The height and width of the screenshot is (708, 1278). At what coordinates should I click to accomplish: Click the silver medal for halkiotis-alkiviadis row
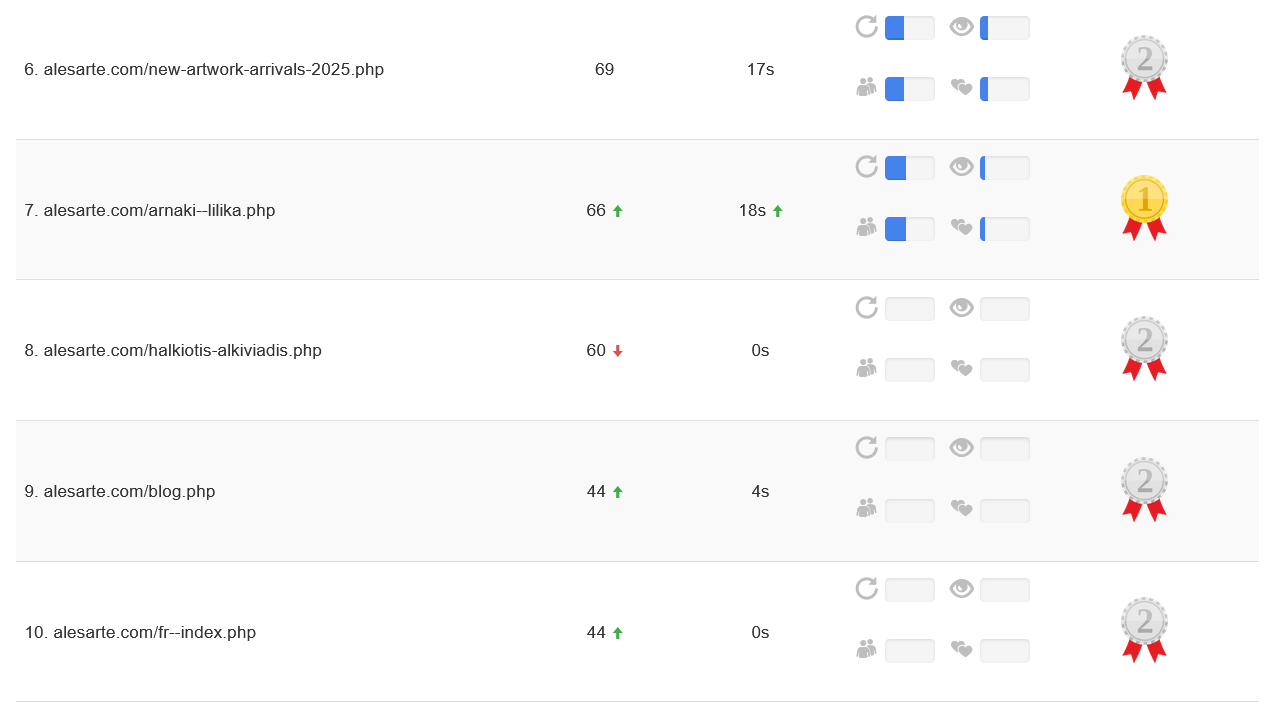click(1144, 348)
